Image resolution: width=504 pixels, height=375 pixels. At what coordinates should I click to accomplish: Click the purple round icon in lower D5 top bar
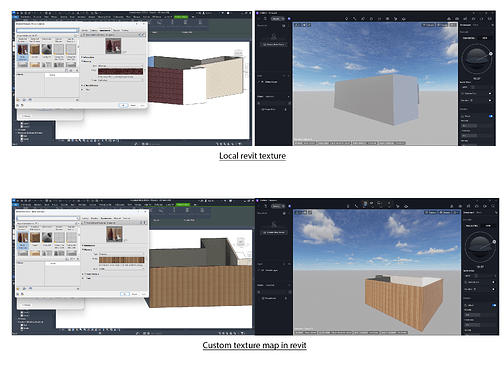[x=289, y=206]
